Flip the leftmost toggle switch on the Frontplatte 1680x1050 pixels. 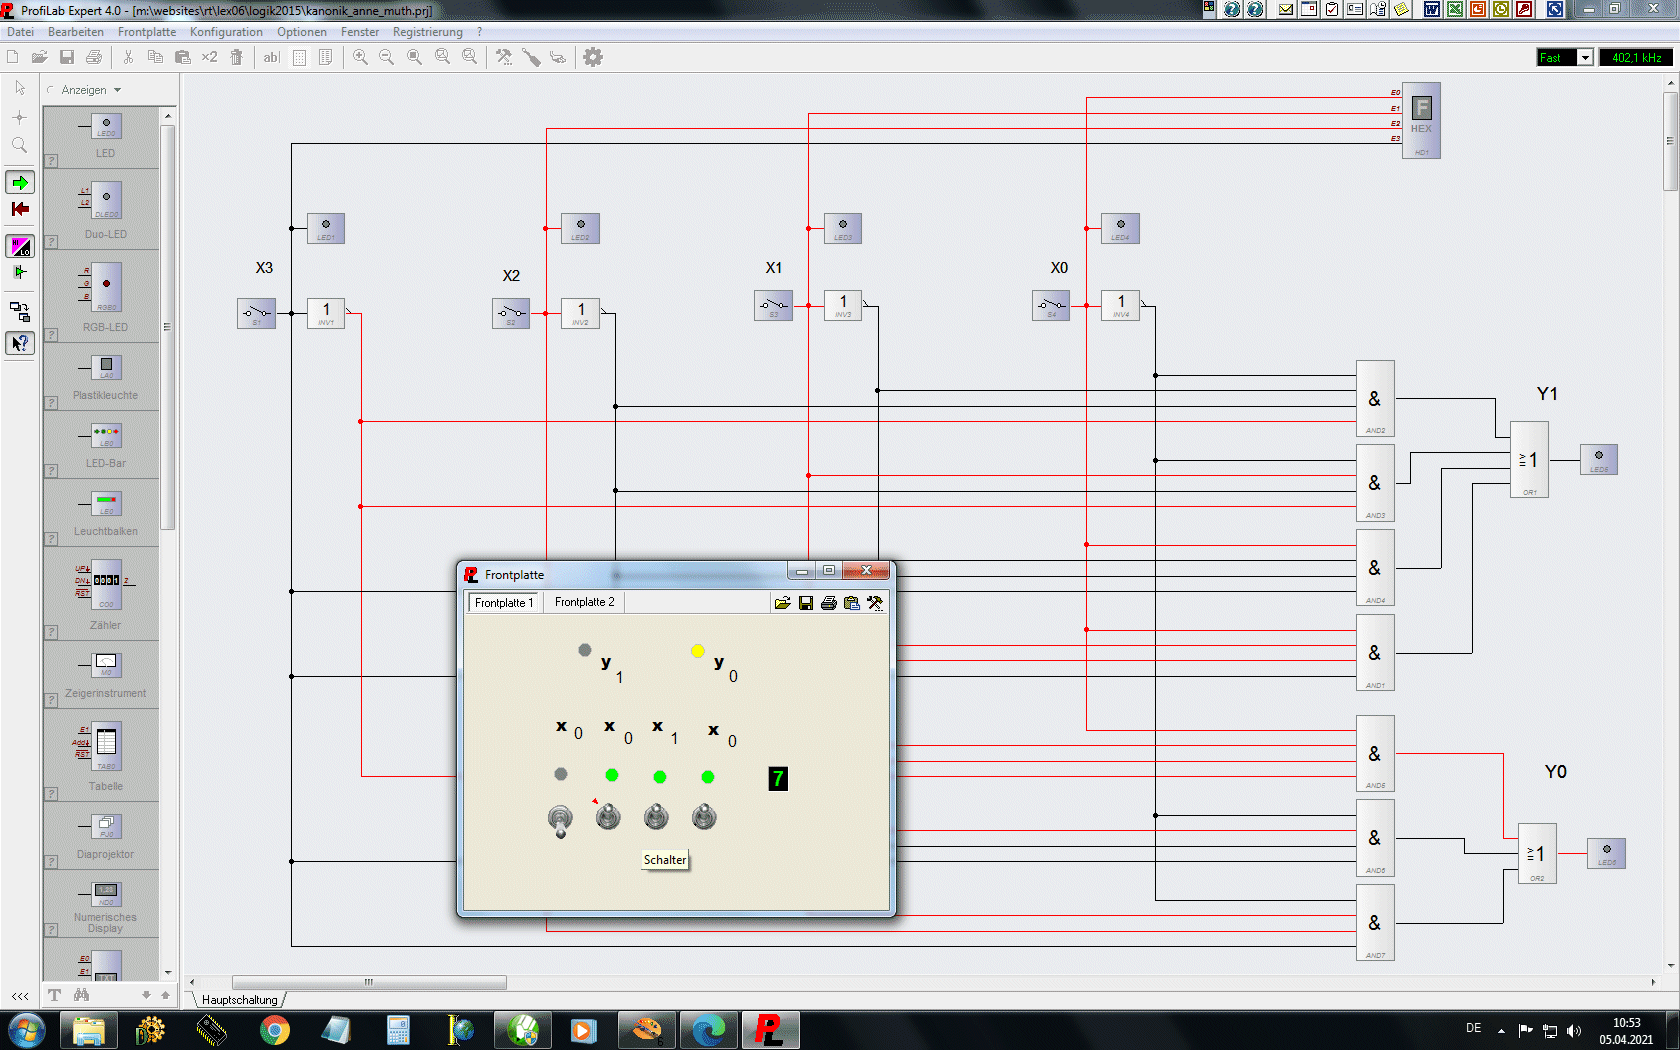pos(560,821)
